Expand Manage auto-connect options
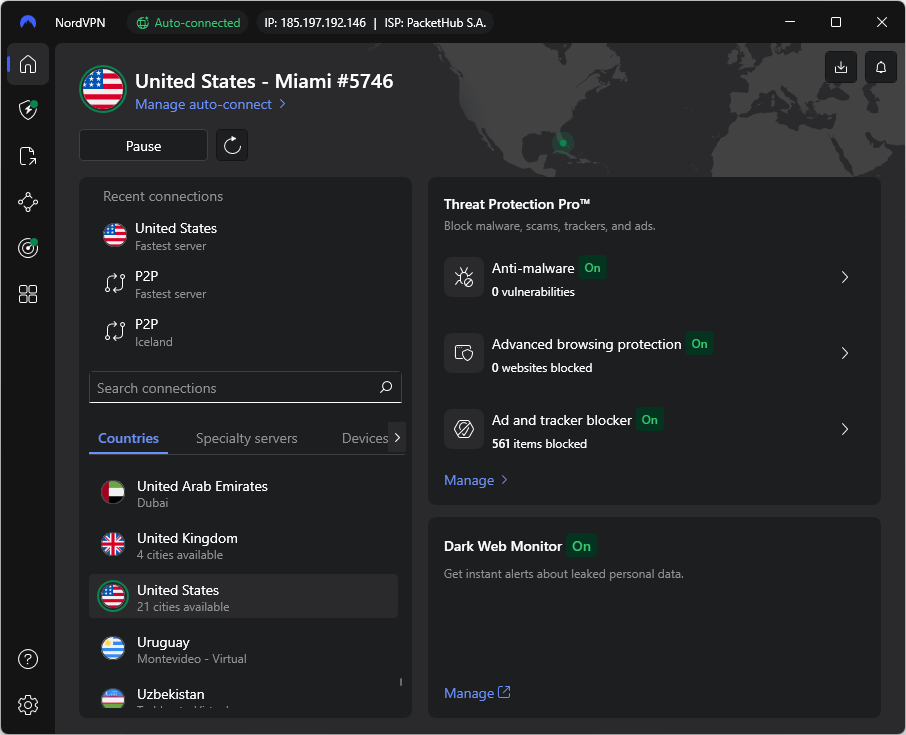The height and width of the screenshot is (735, 906). point(210,103)
